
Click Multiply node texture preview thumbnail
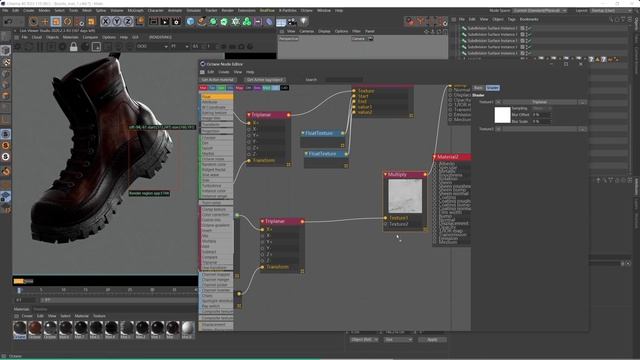coord(405,196)
